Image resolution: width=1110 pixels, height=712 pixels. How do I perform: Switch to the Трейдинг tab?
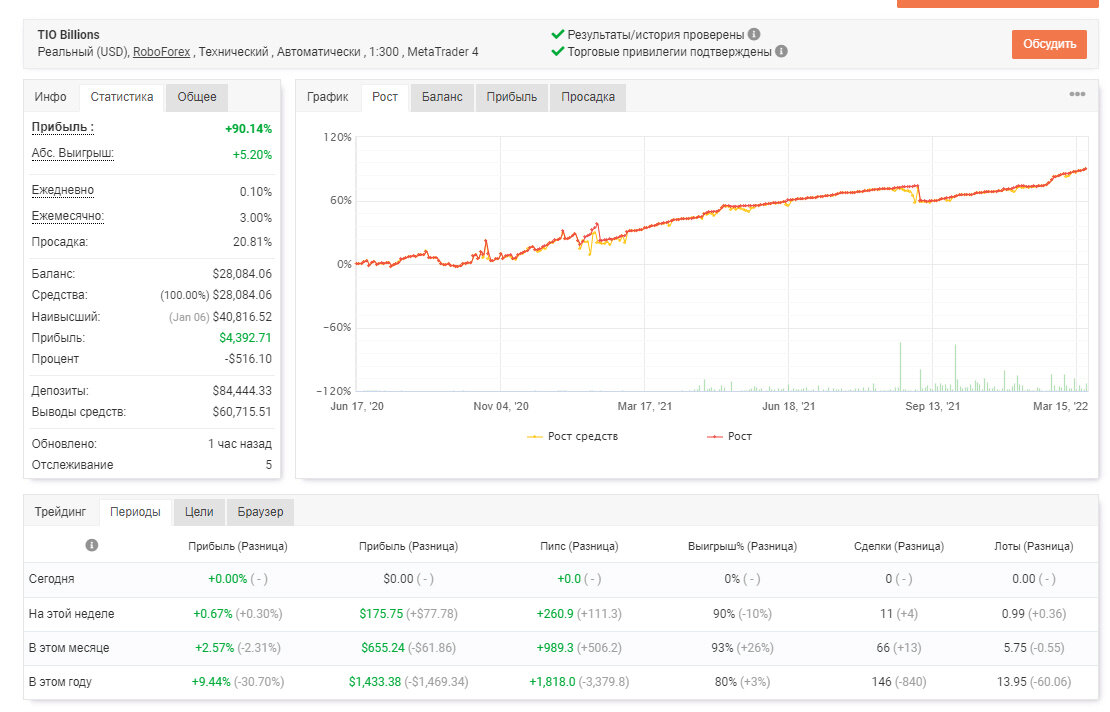click(x=60, y=512)
